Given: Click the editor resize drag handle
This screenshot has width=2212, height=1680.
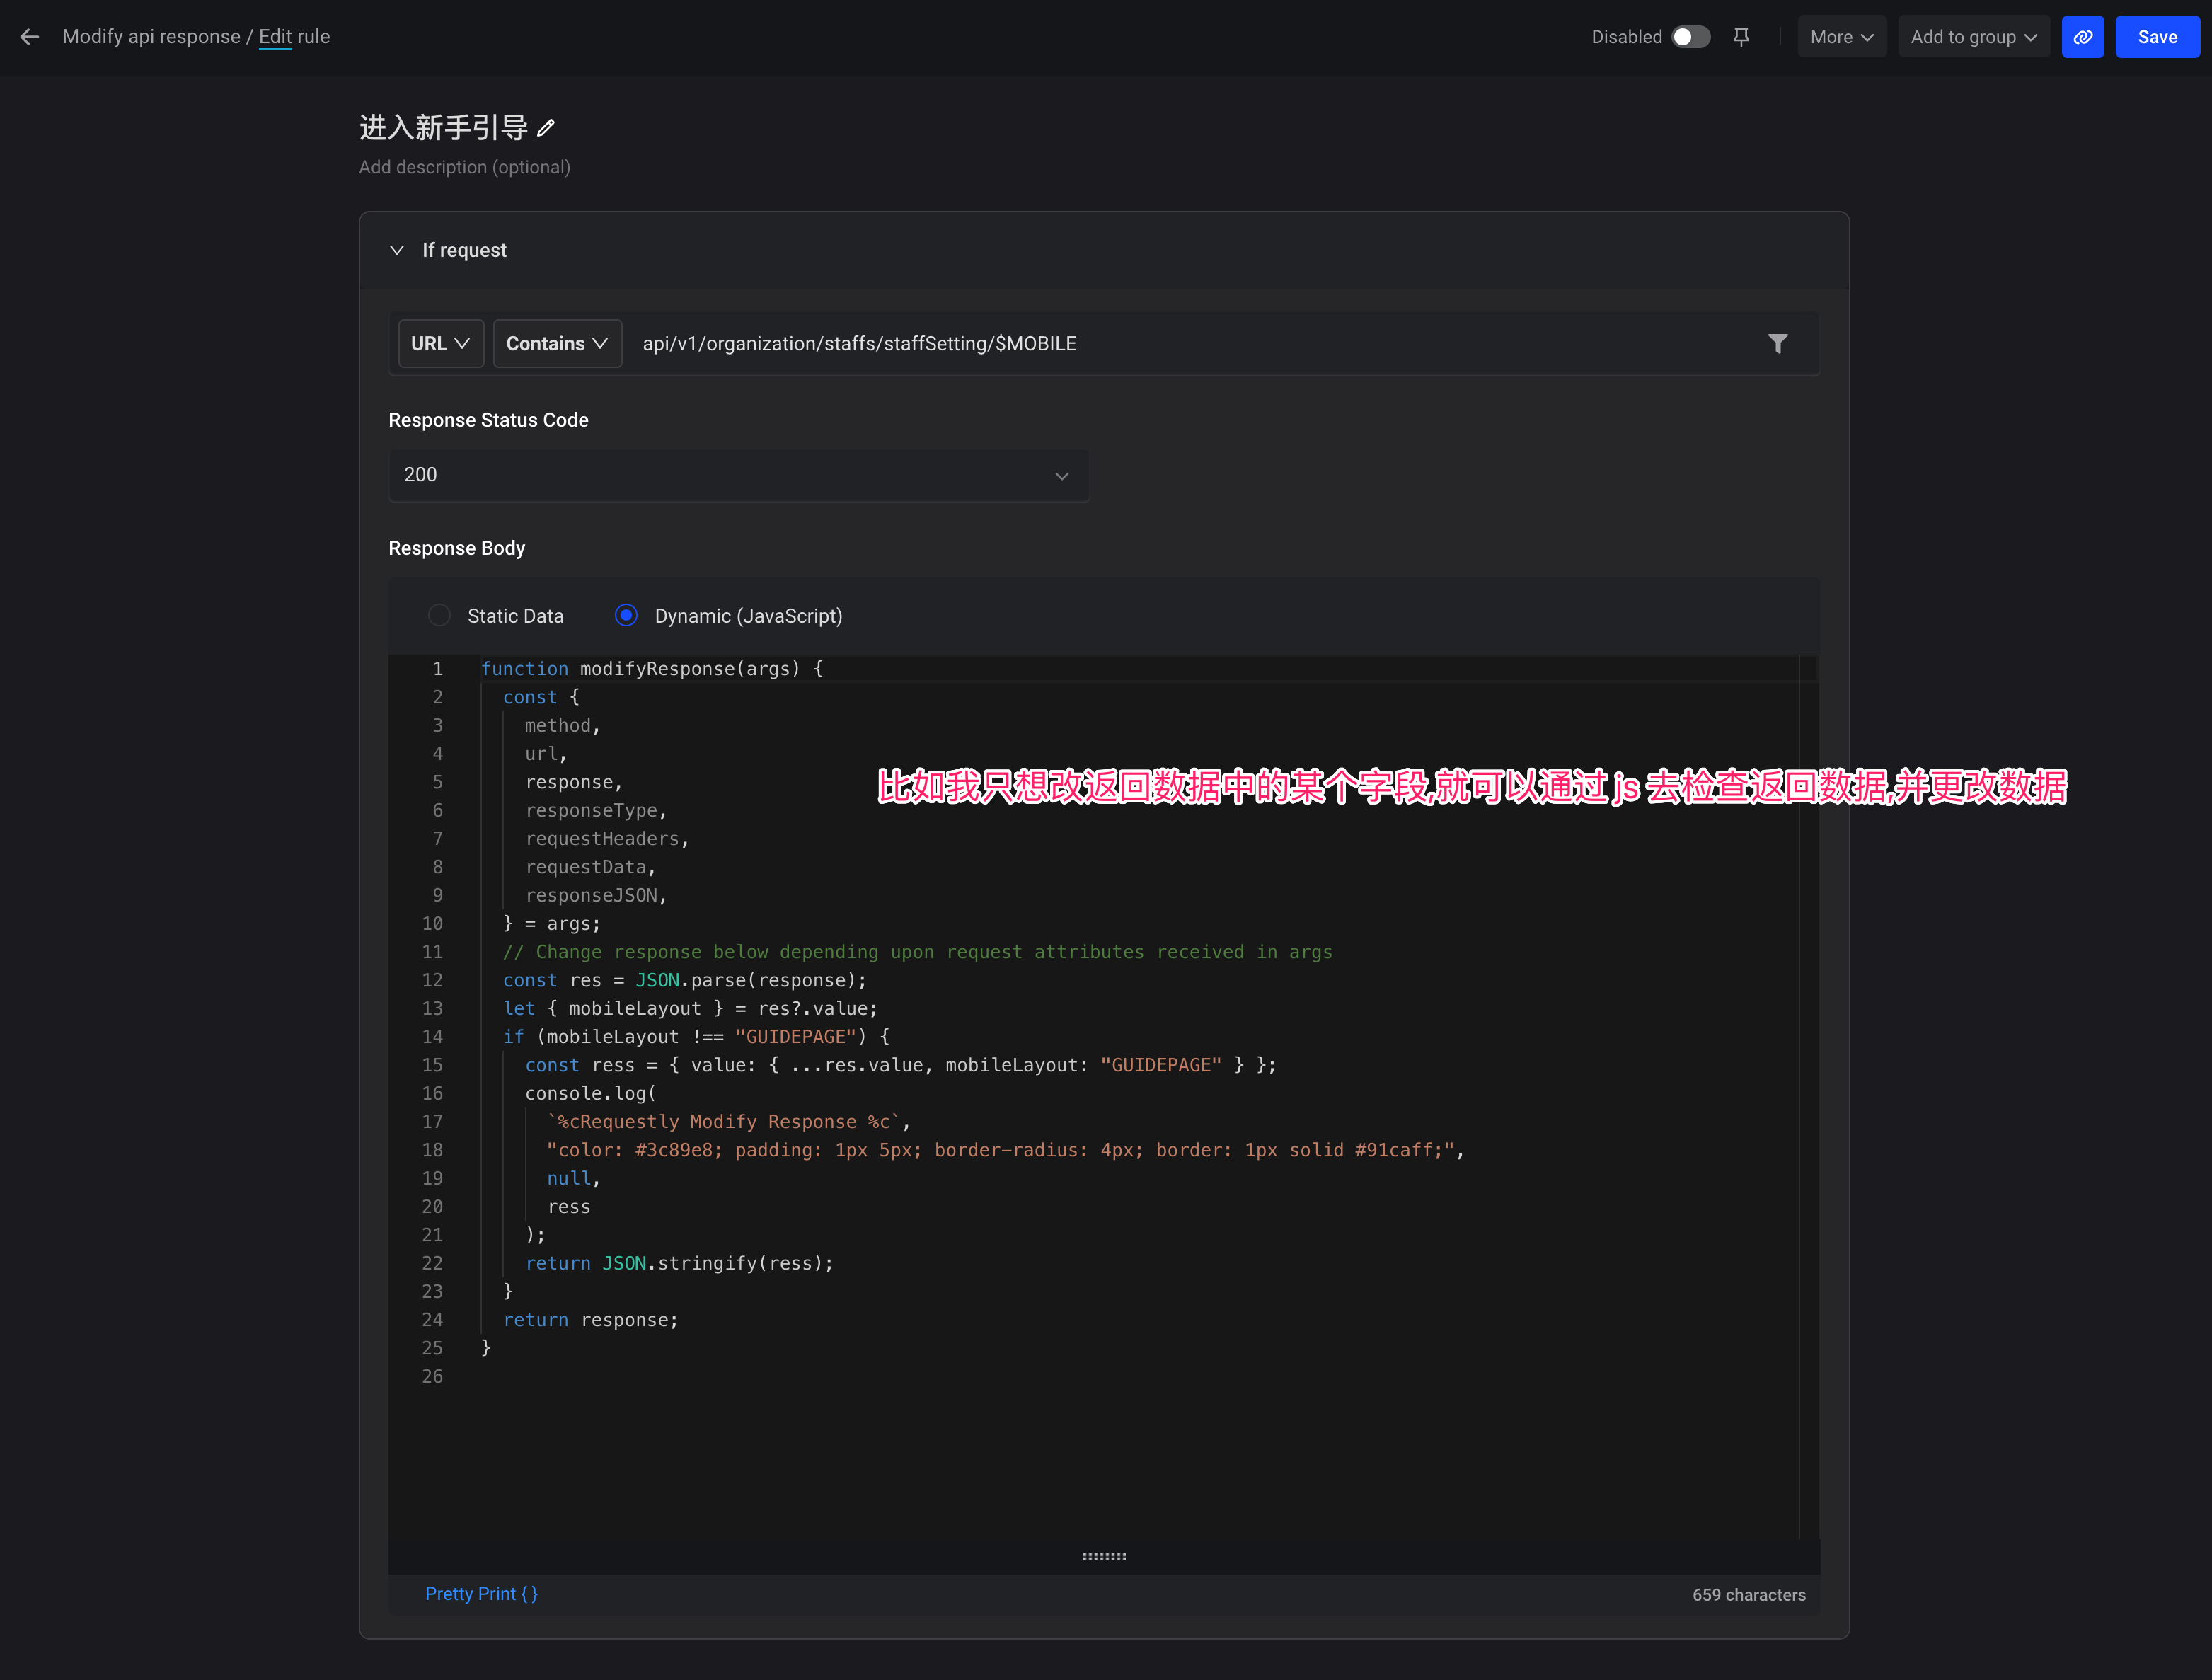Looking at the screenshot, I should [1104, 1556].
